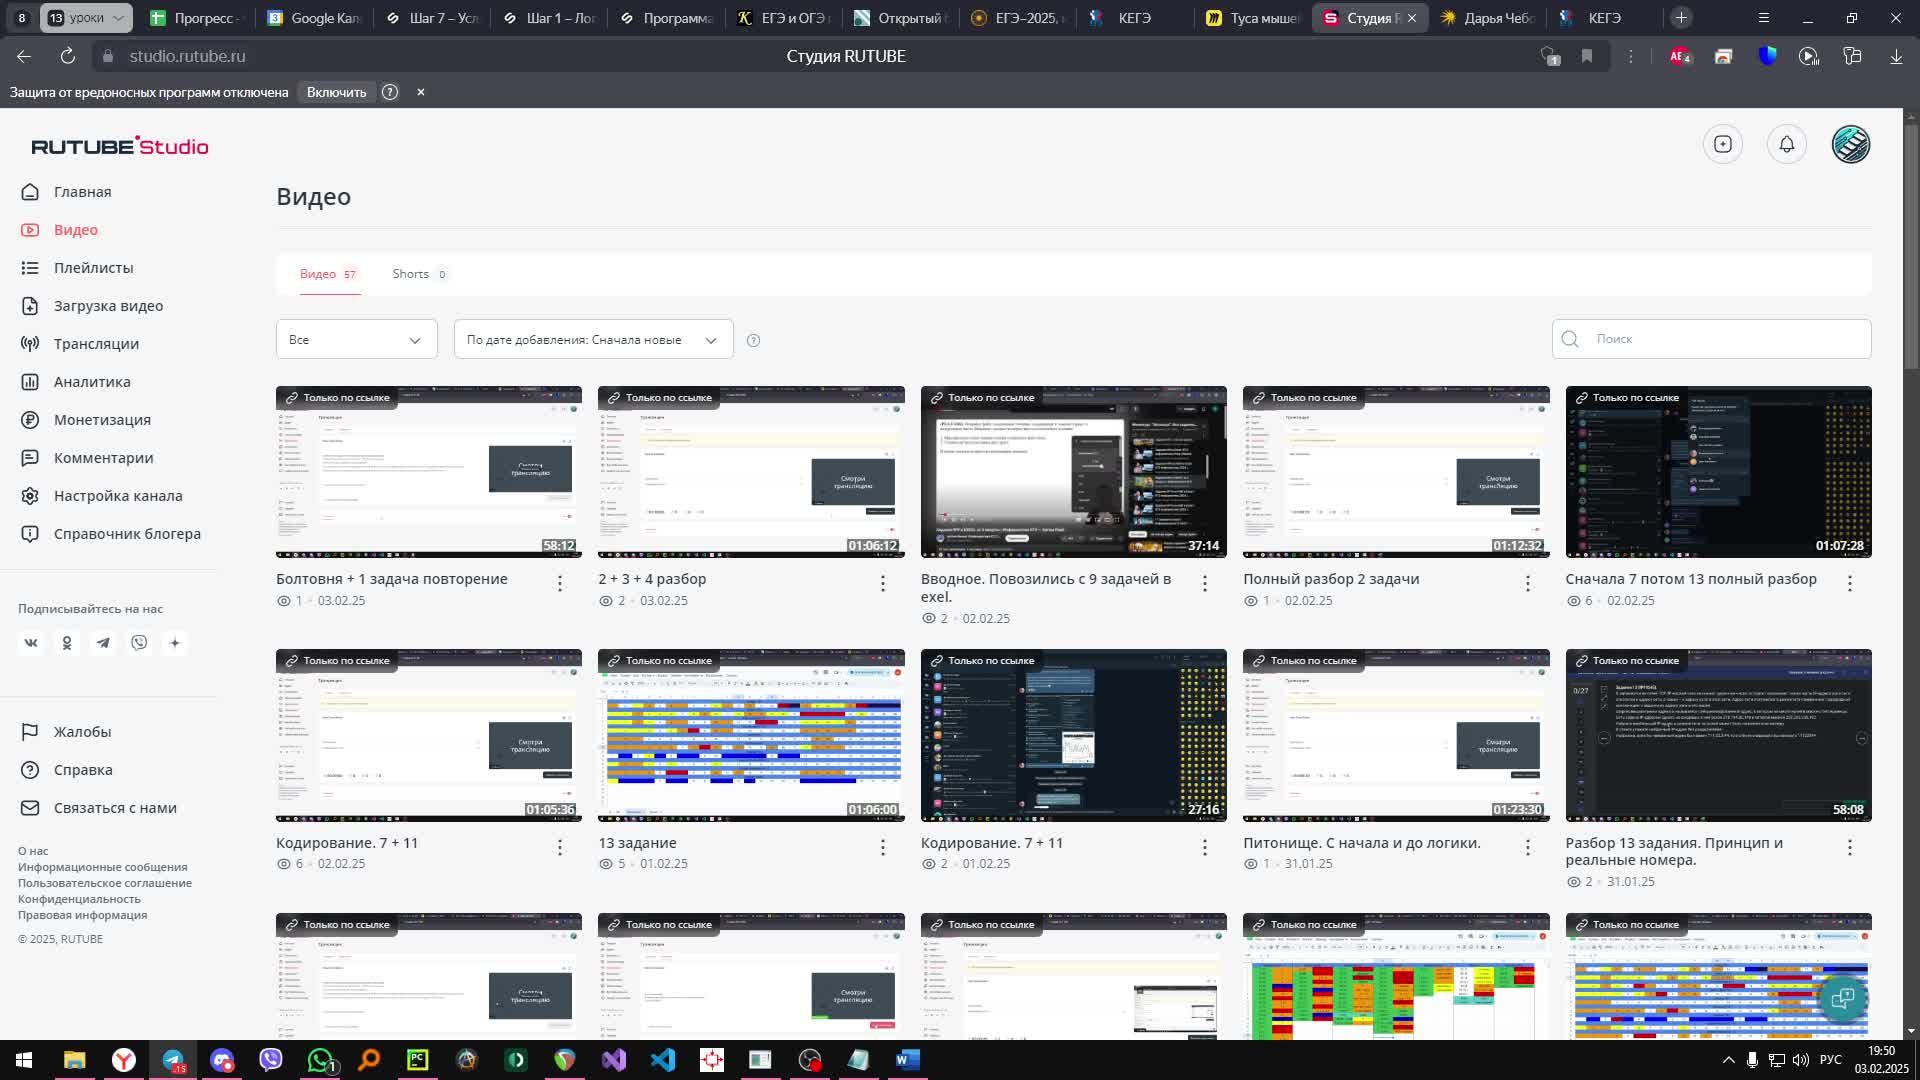Open Жалобы in sidebar

click(66, 732)
